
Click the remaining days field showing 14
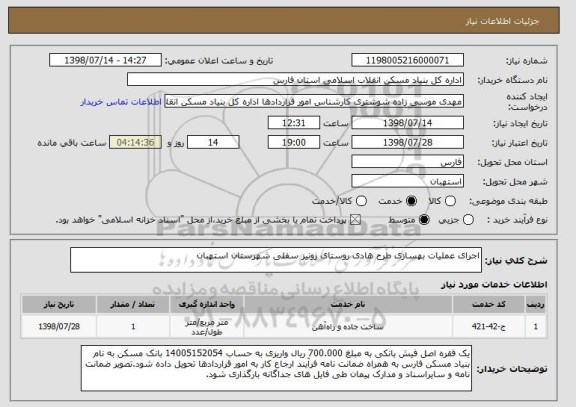(213, 143)
